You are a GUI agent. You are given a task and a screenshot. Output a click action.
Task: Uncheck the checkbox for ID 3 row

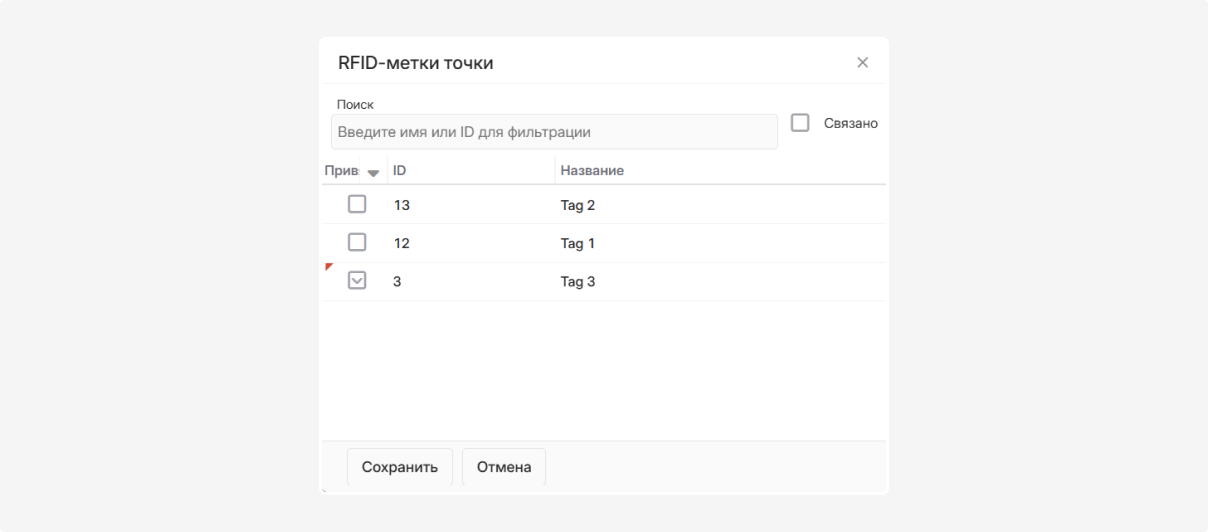pyautogui.click(x=357, y=281)
